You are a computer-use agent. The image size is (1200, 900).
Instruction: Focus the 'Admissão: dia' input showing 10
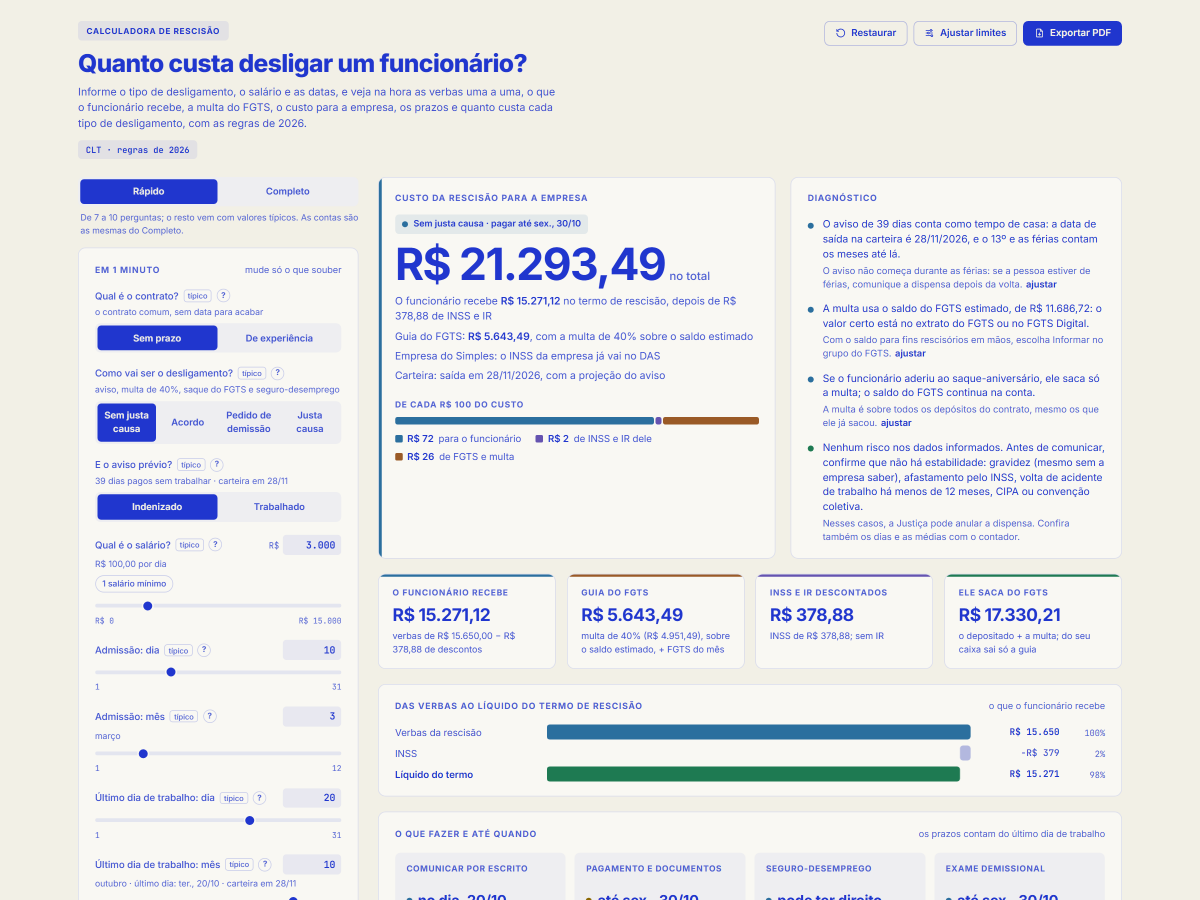coord(312,650)
